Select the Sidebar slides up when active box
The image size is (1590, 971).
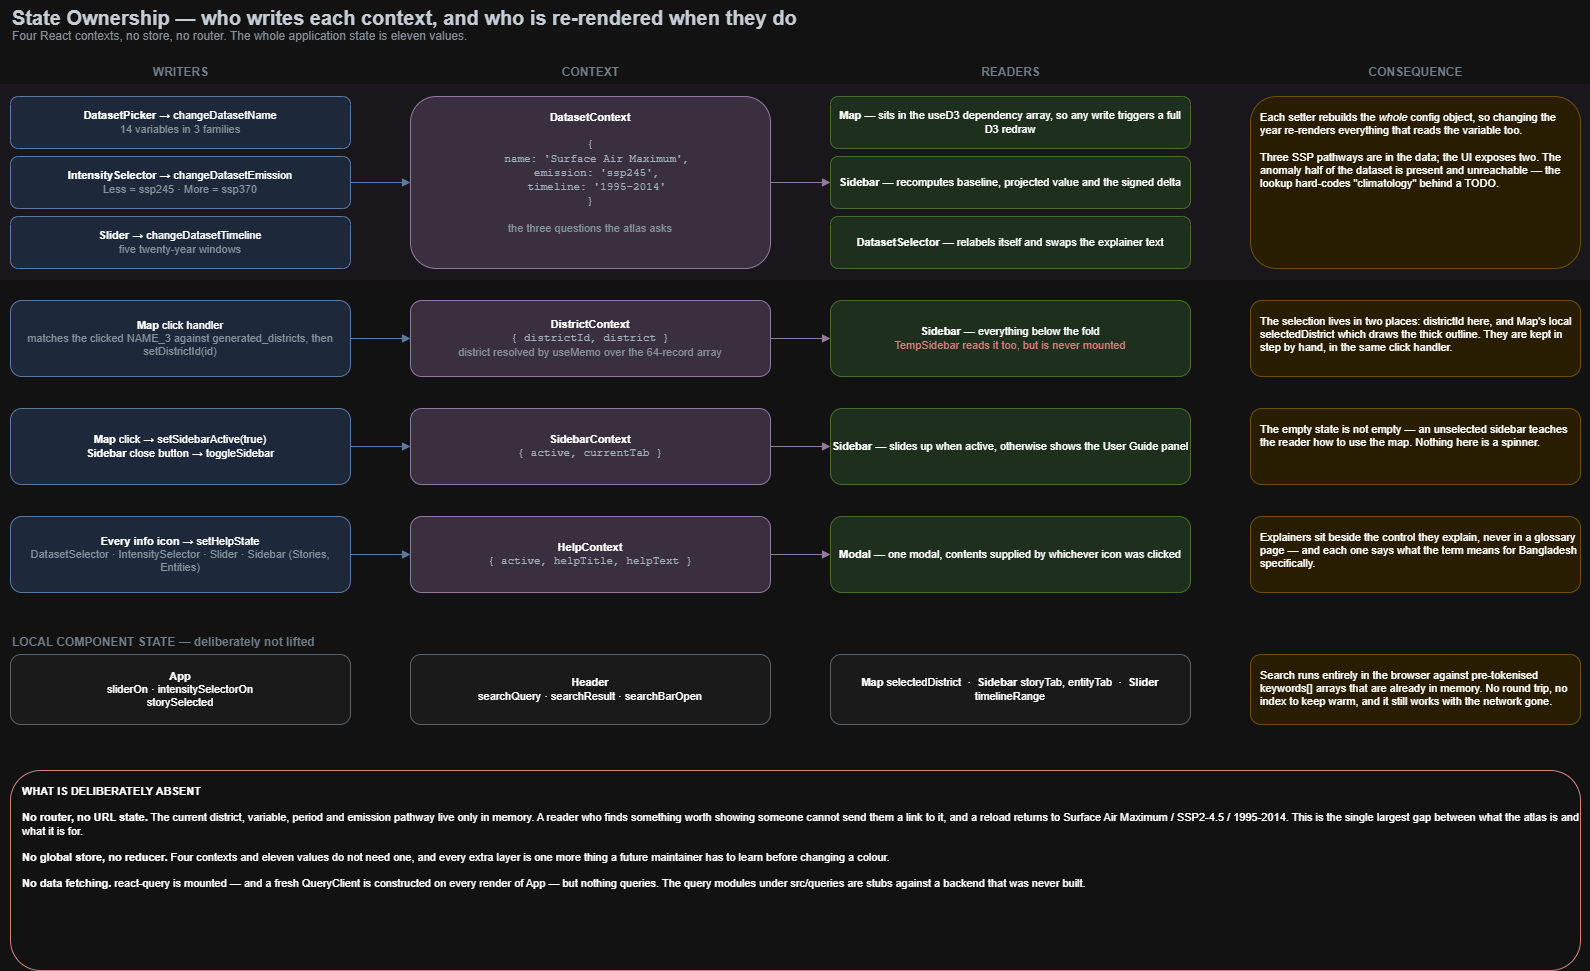click(x=1010, y=446)
